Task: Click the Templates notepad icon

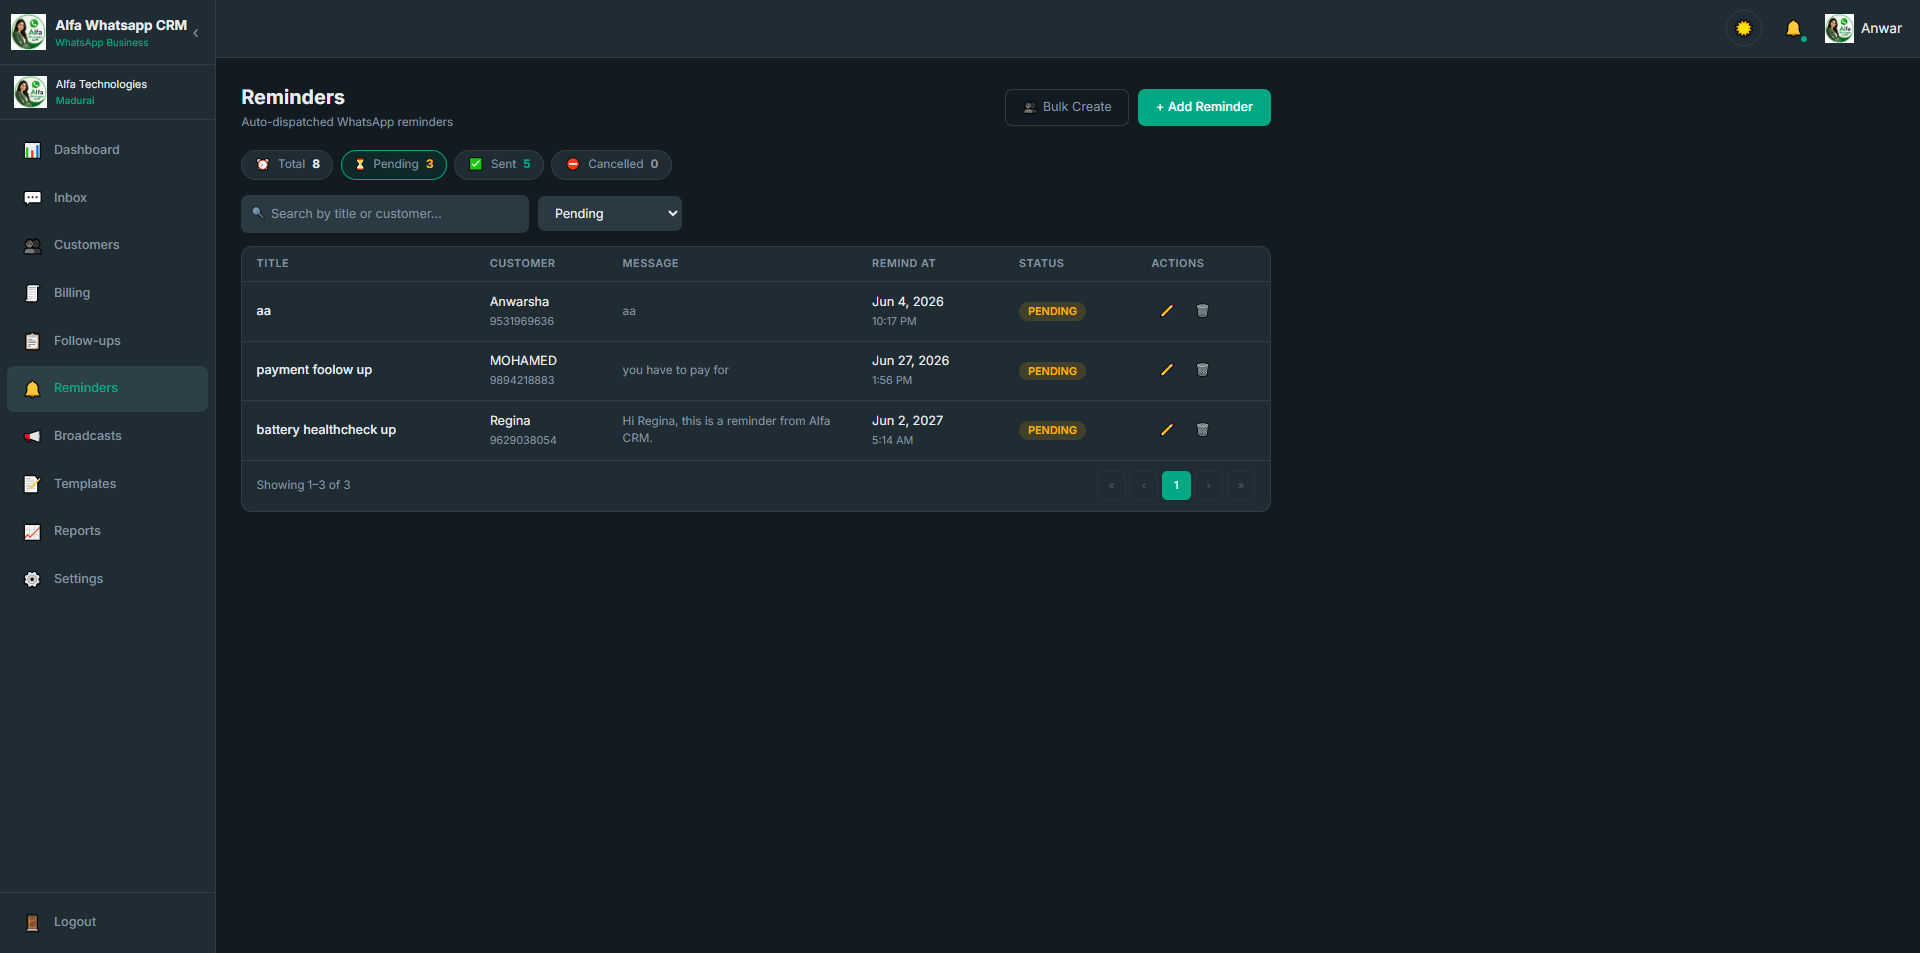Action: (x=32, y=484)
